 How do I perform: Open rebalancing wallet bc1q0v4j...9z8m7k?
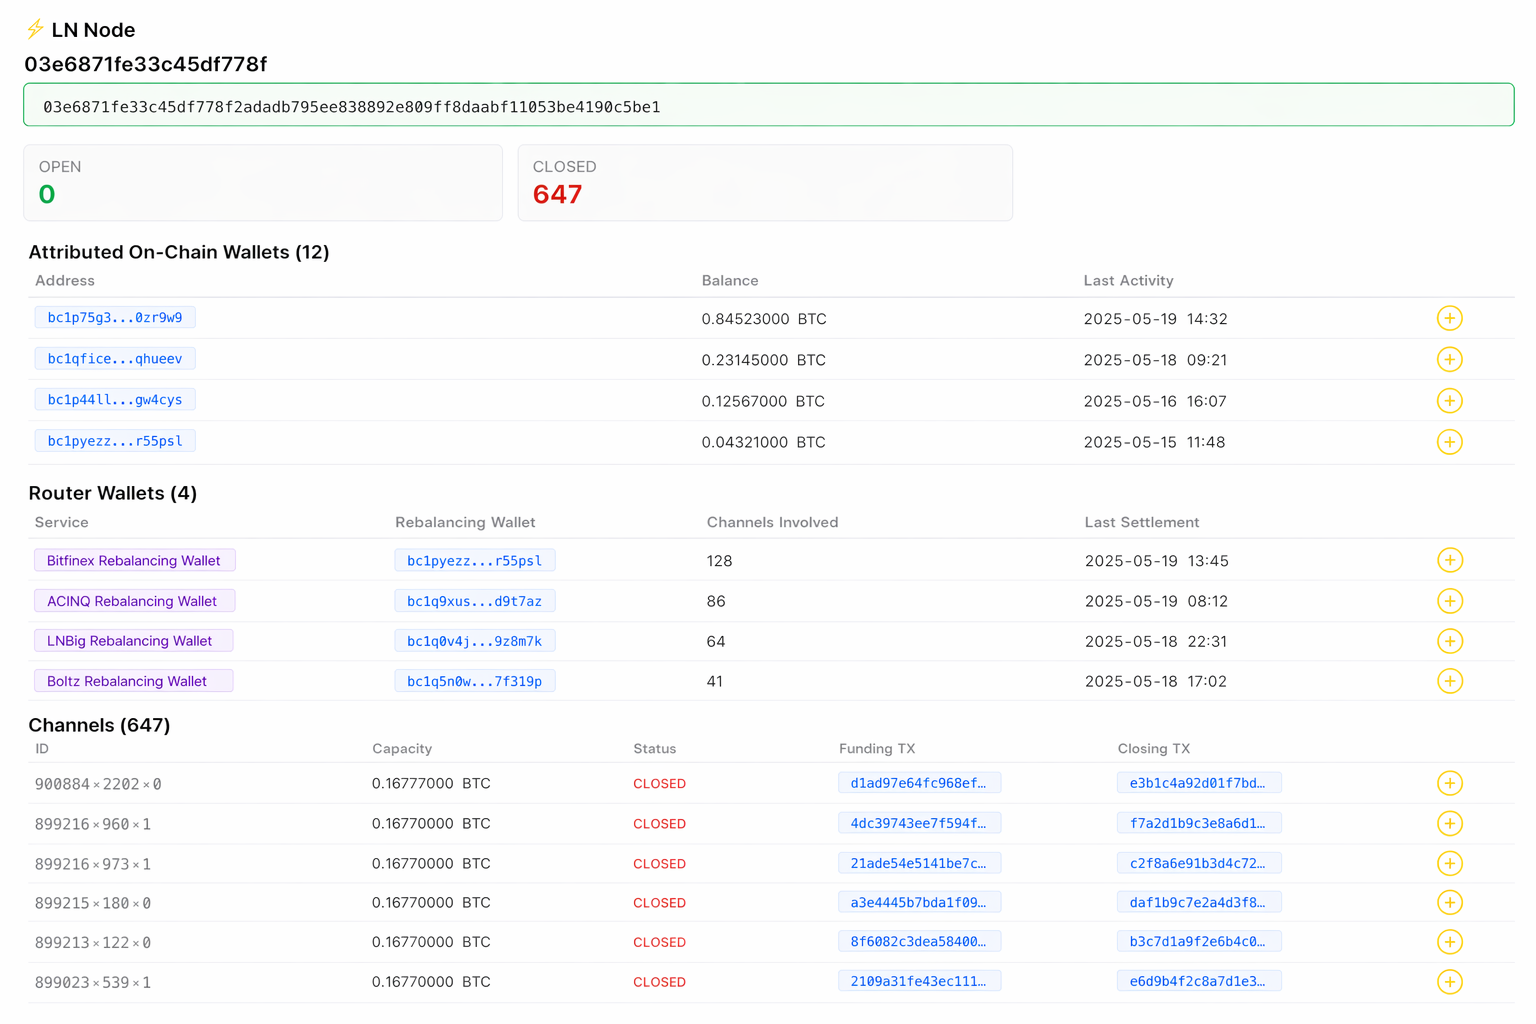click(475, 641)
